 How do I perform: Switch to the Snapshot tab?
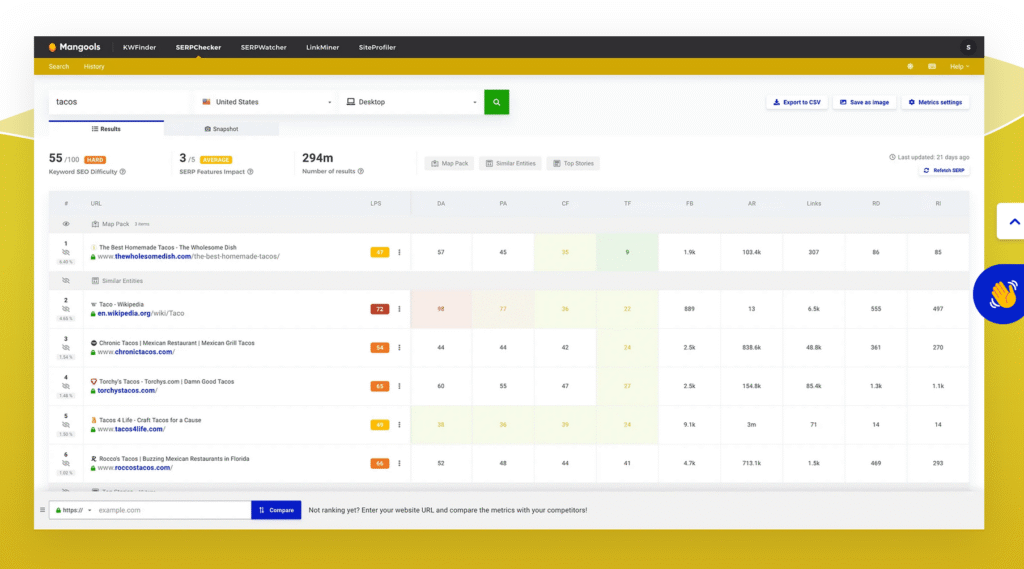pyautogui.click(x=221, y=129)
